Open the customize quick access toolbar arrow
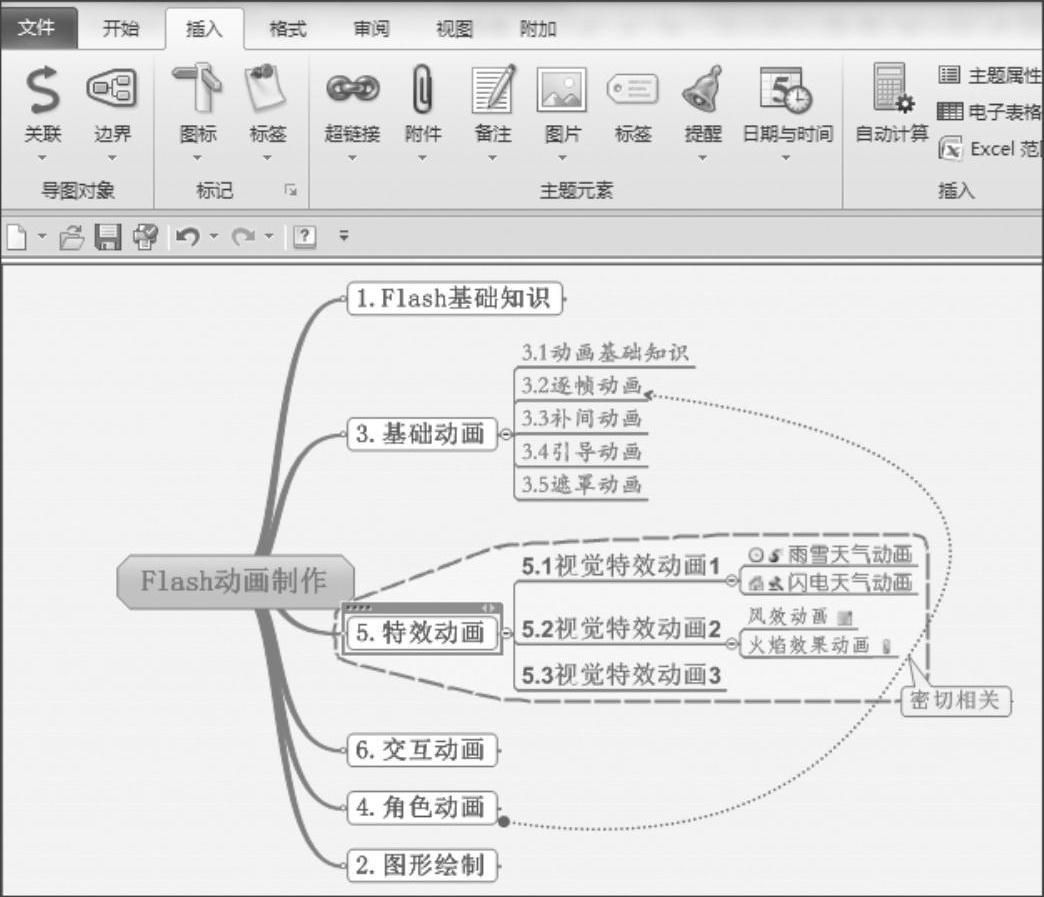This screenshot has width=1044, height=897. [344, 235]
